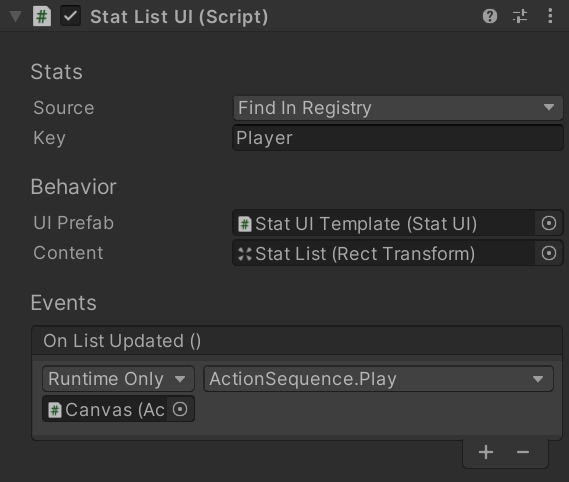Open the three-dot component context menu
Viewport: 569px width, 482px height.
pos(550,16)
